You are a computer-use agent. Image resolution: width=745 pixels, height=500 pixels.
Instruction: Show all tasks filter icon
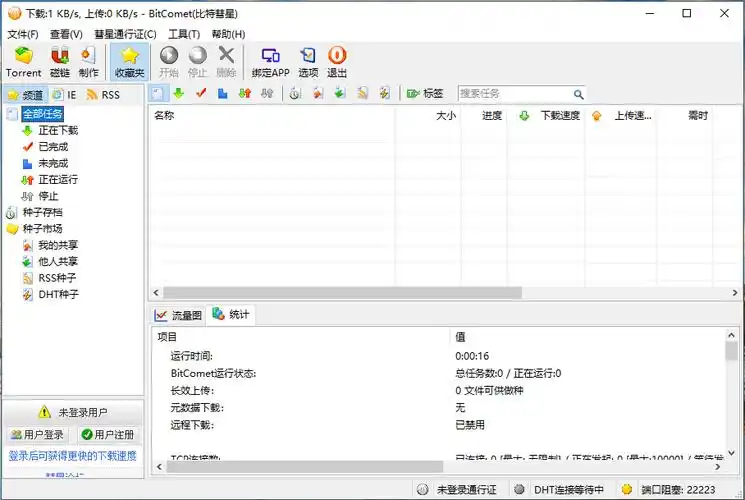pyautogui.click(x=158, y=93)
